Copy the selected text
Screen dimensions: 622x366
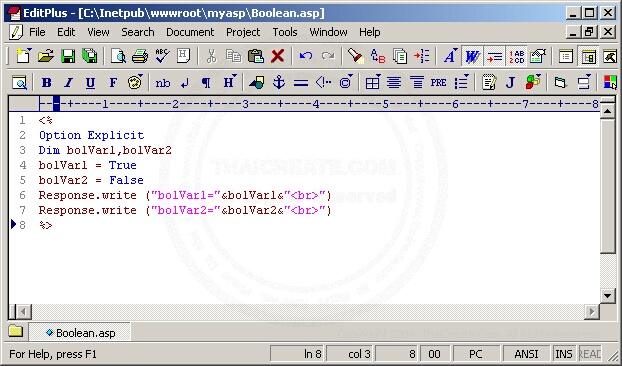[x=233, y=56]
